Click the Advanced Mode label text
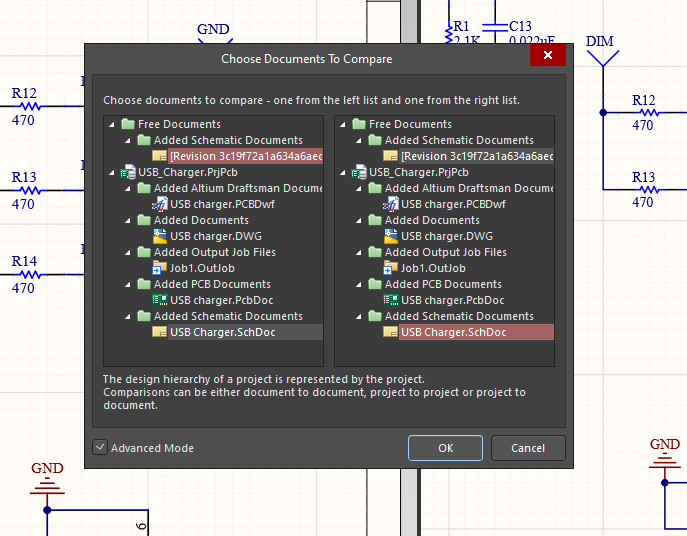 [x=152, y=448]
